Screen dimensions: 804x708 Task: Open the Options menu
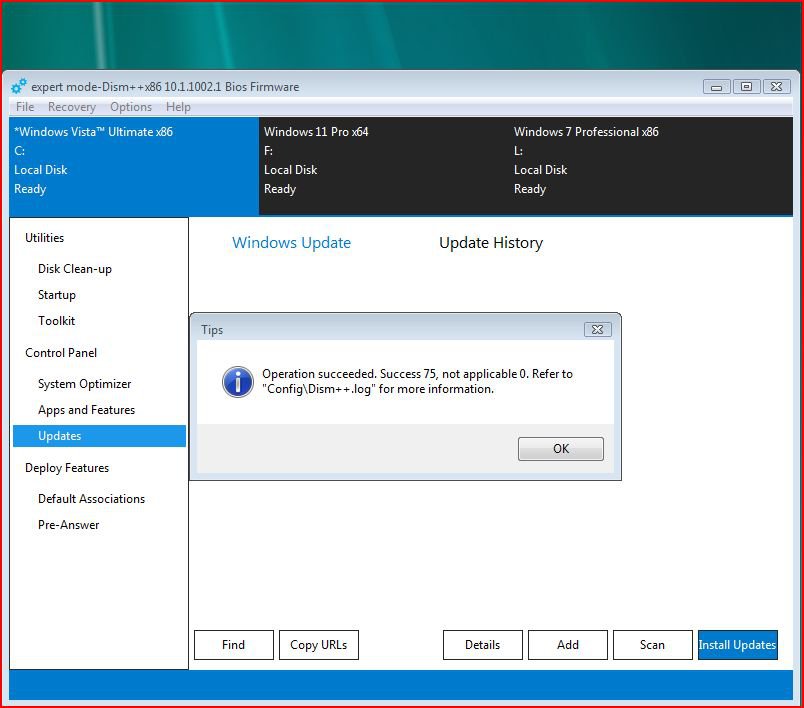click(x=131, y=107)
